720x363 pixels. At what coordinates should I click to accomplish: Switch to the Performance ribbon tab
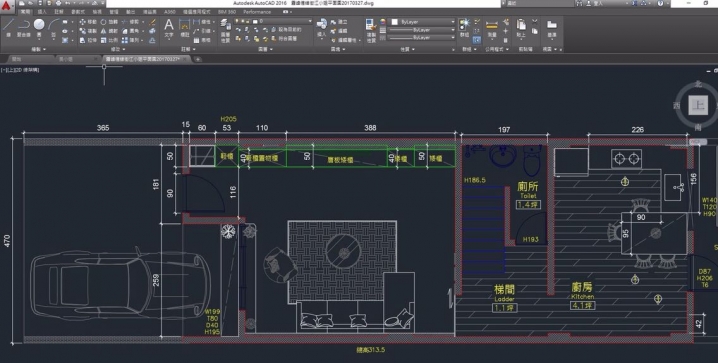(x=257, y=12)
